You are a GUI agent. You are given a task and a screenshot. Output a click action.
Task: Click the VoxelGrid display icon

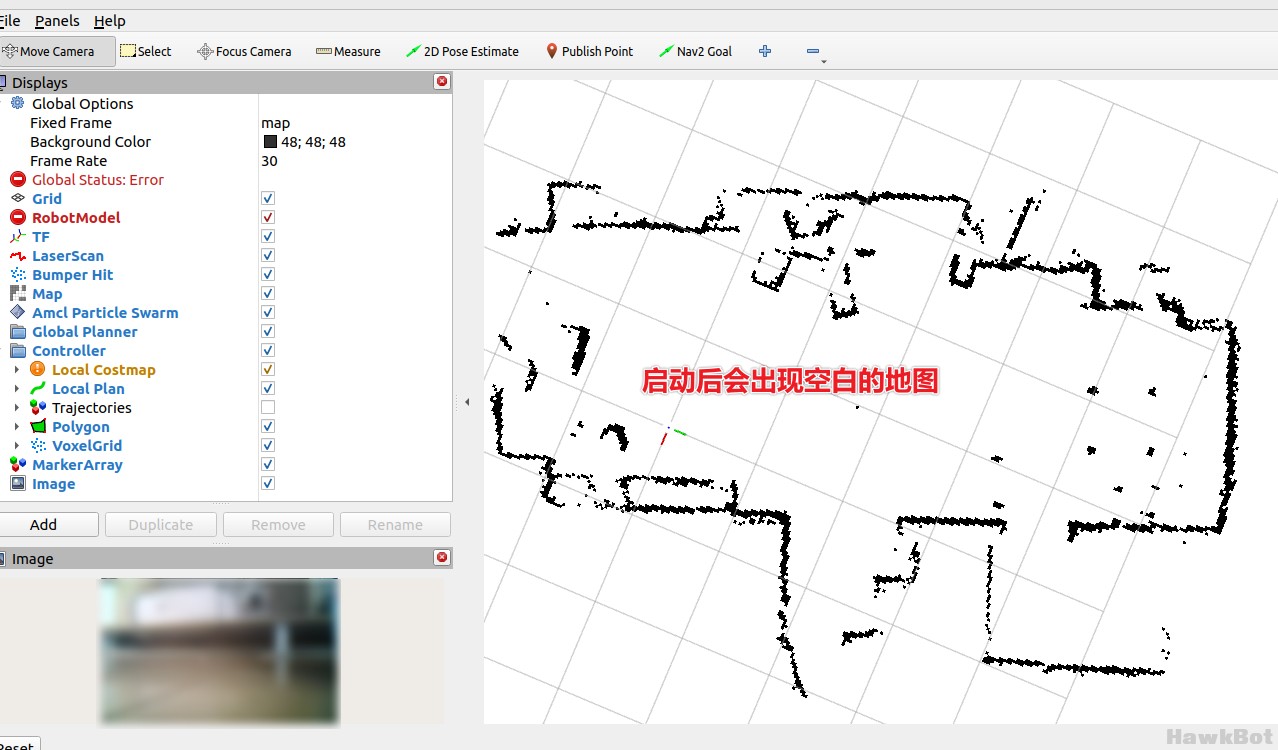(x=38, y=445)
